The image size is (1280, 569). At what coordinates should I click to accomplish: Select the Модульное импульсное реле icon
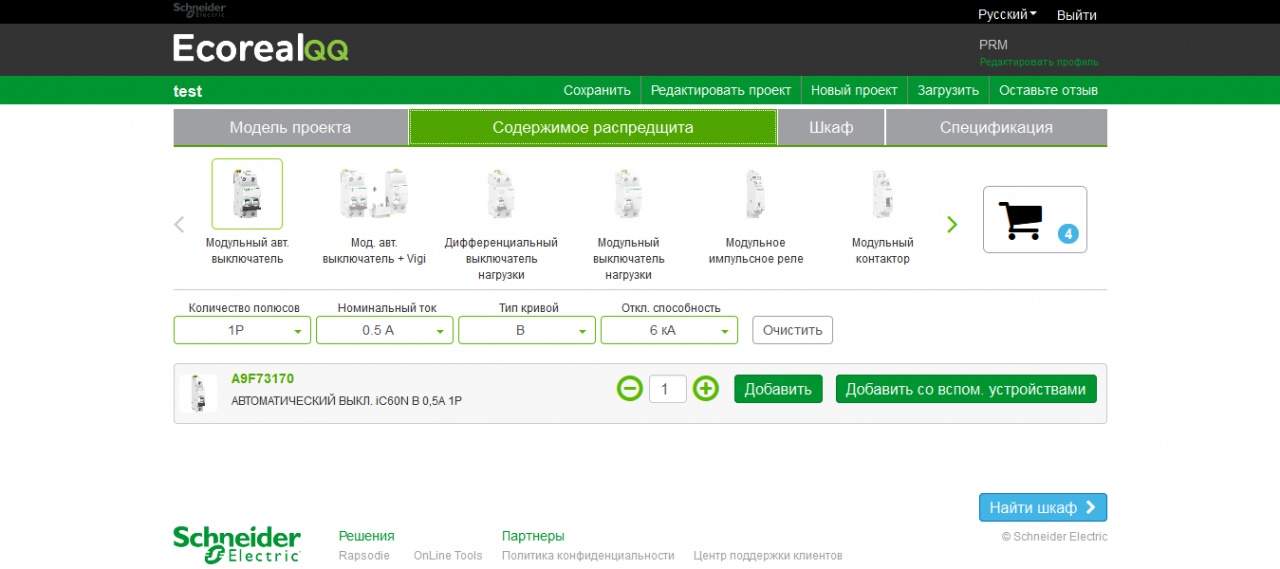(x=755, y=194)
